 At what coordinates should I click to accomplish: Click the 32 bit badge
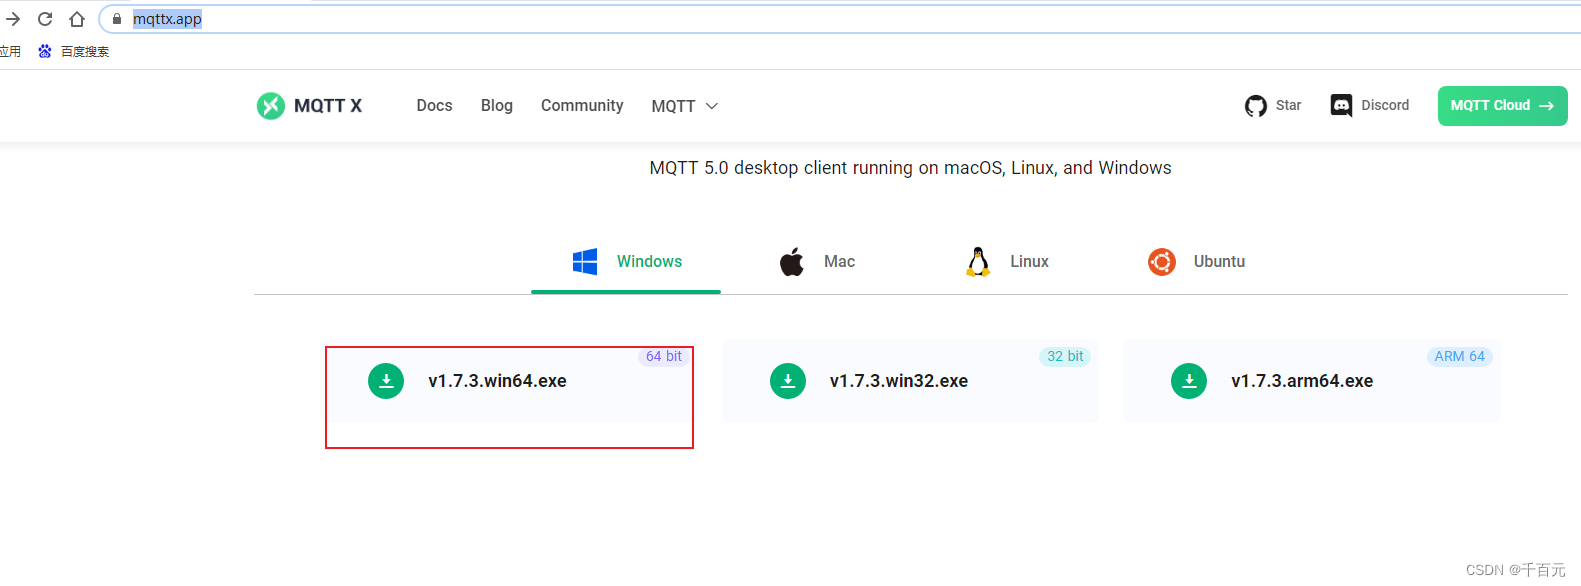click(x=1065, y=357)
